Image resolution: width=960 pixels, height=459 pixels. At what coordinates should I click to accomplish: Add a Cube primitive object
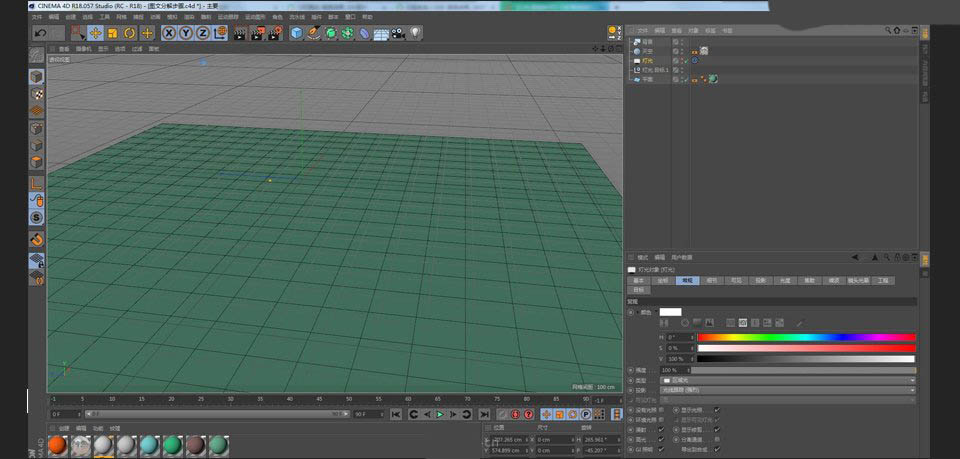tap(297, 33)
